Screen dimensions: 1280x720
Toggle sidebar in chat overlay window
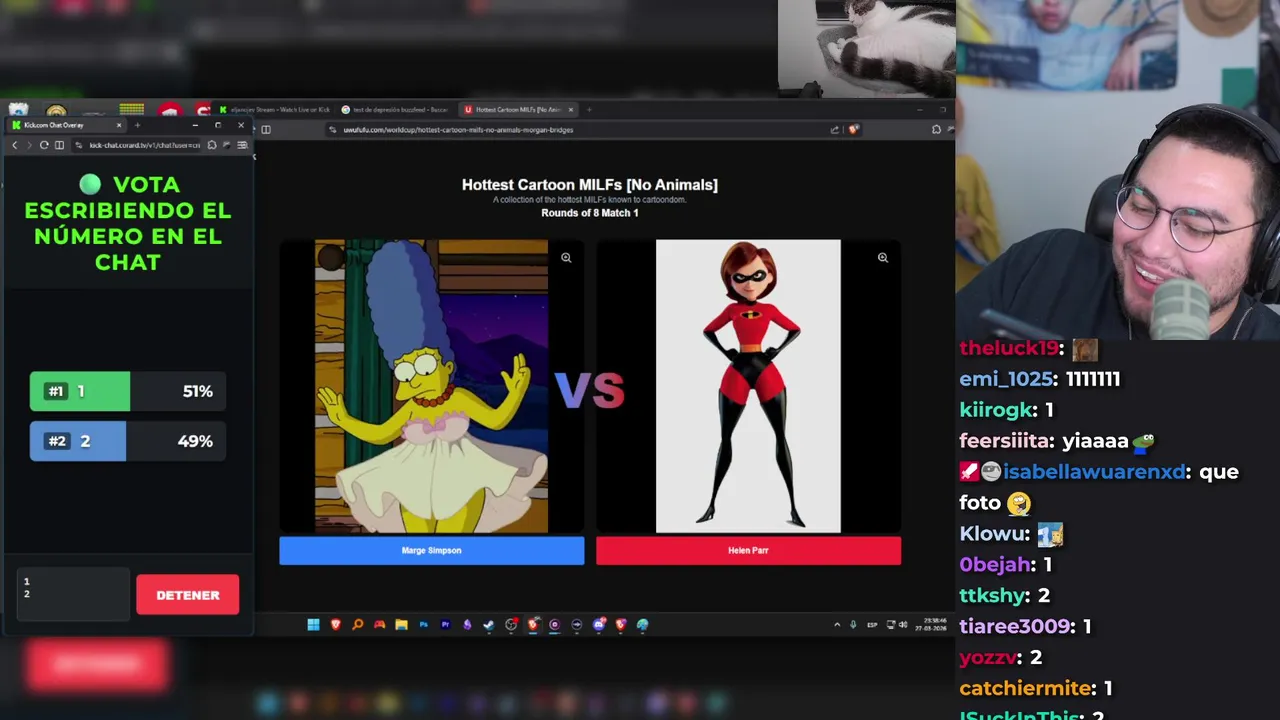pyautogui.click(x=59, y=145)
